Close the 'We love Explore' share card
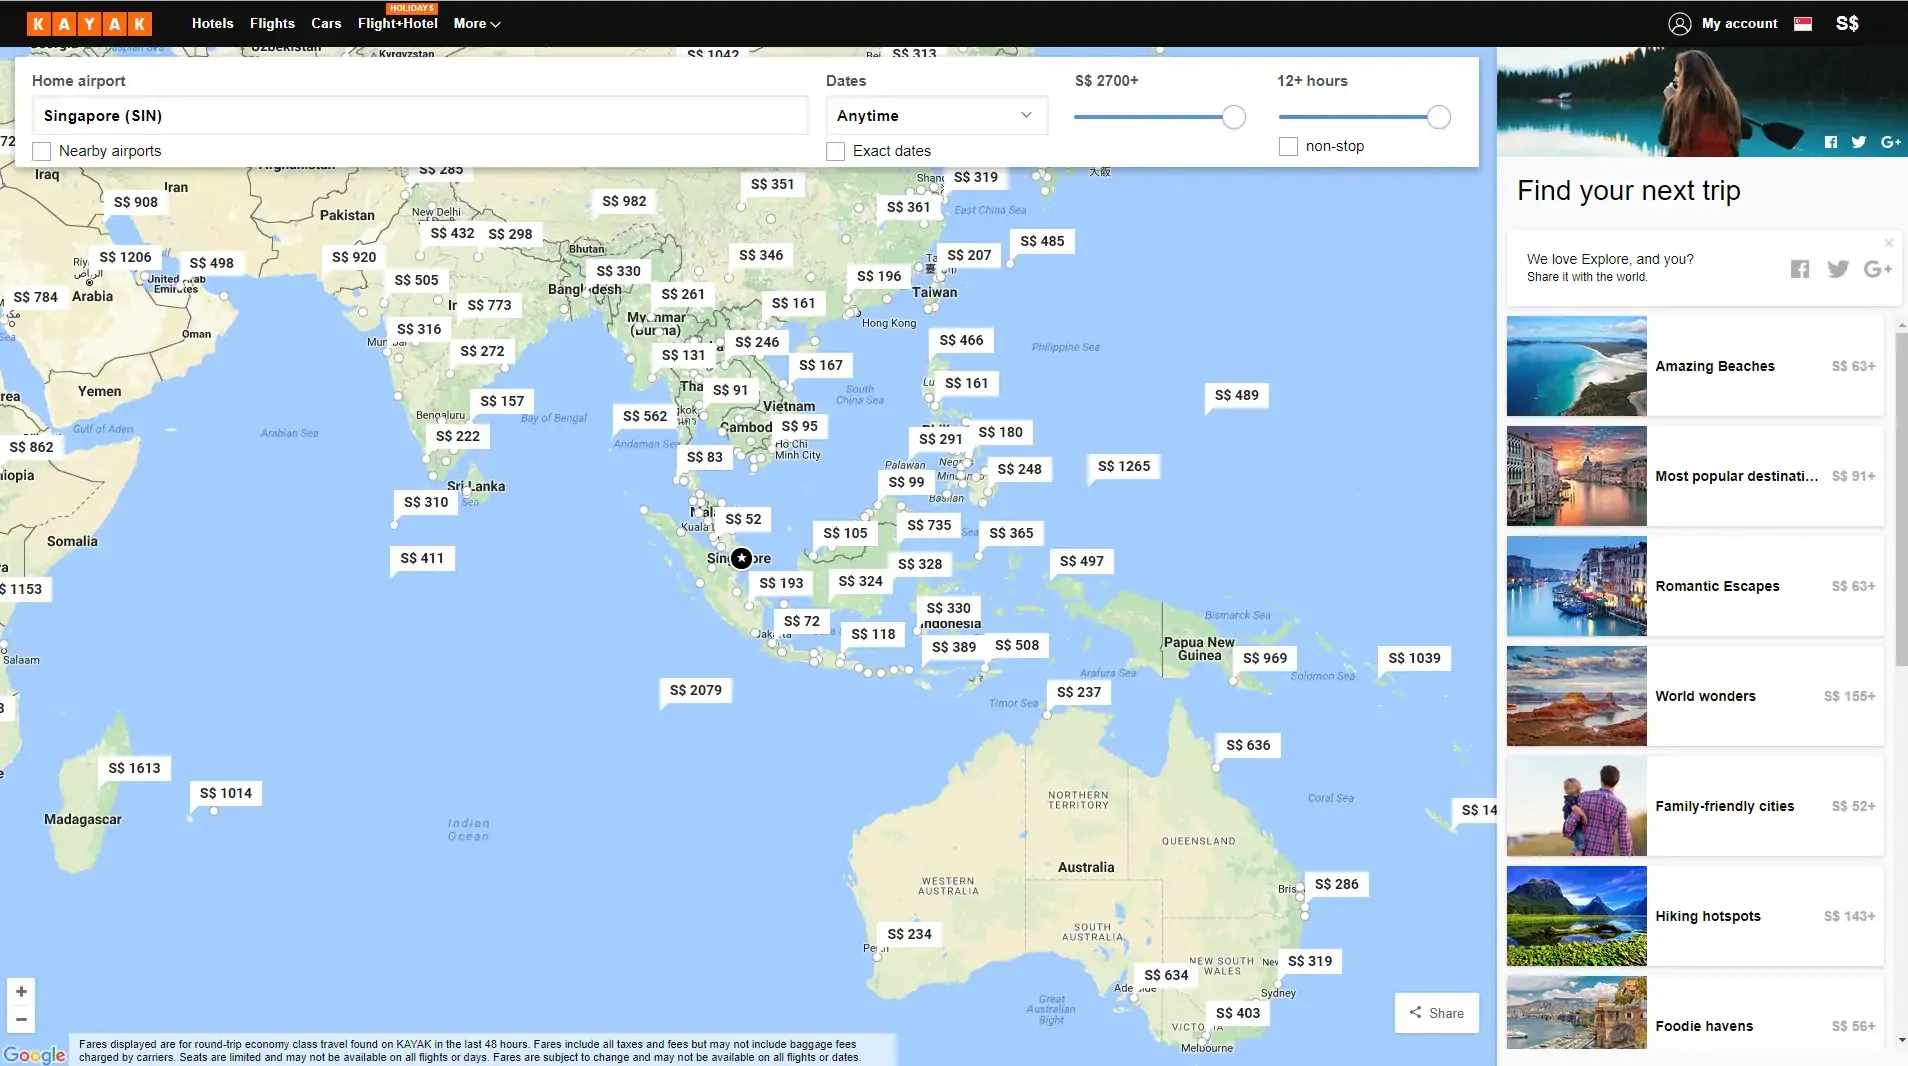Viewport: 1908px width, 1066px height. tap(1888, 243)
